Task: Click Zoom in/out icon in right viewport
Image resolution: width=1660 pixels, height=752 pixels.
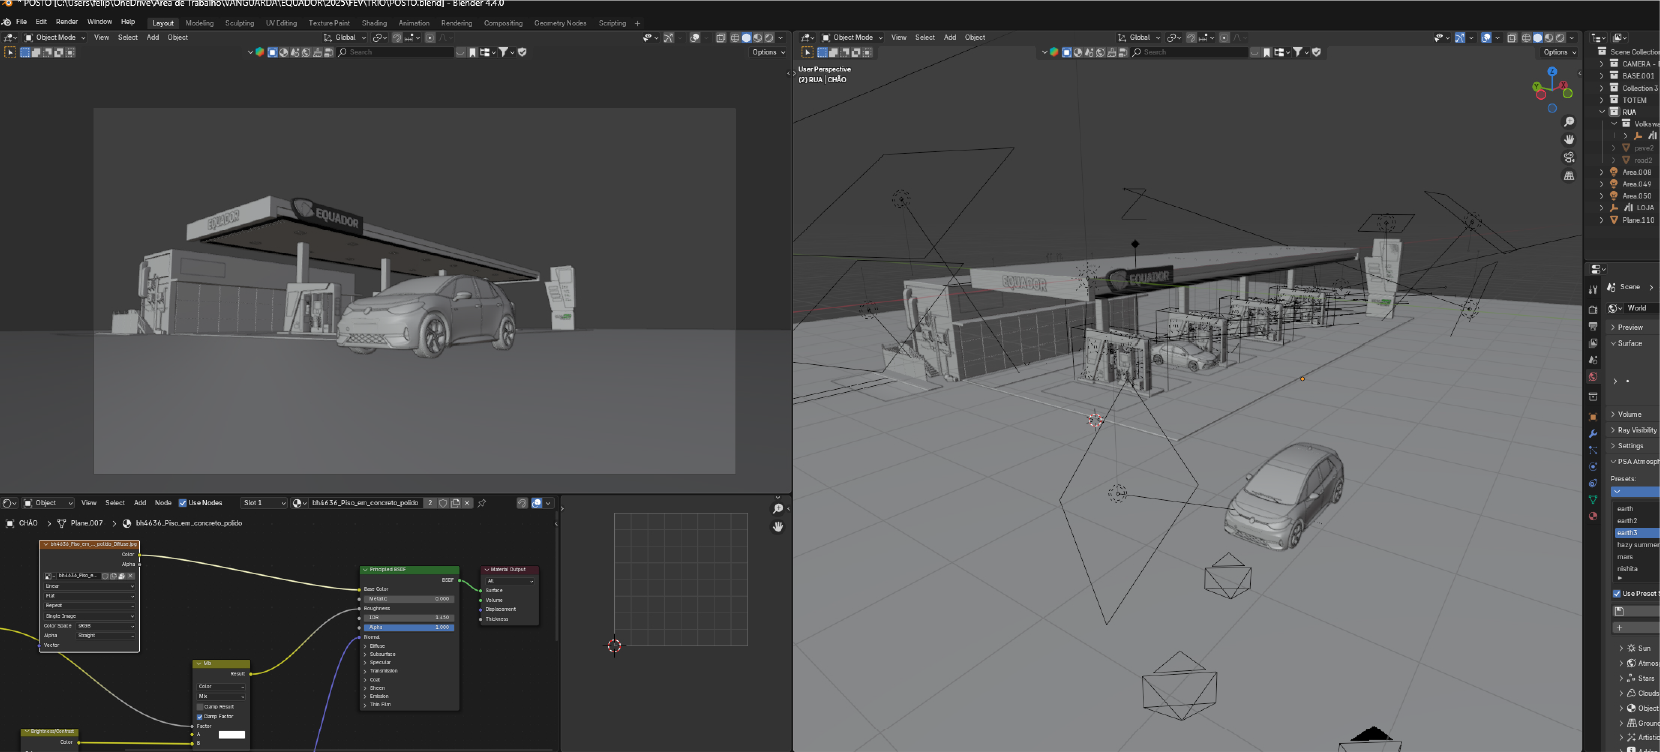Action: click(1569, 122)
